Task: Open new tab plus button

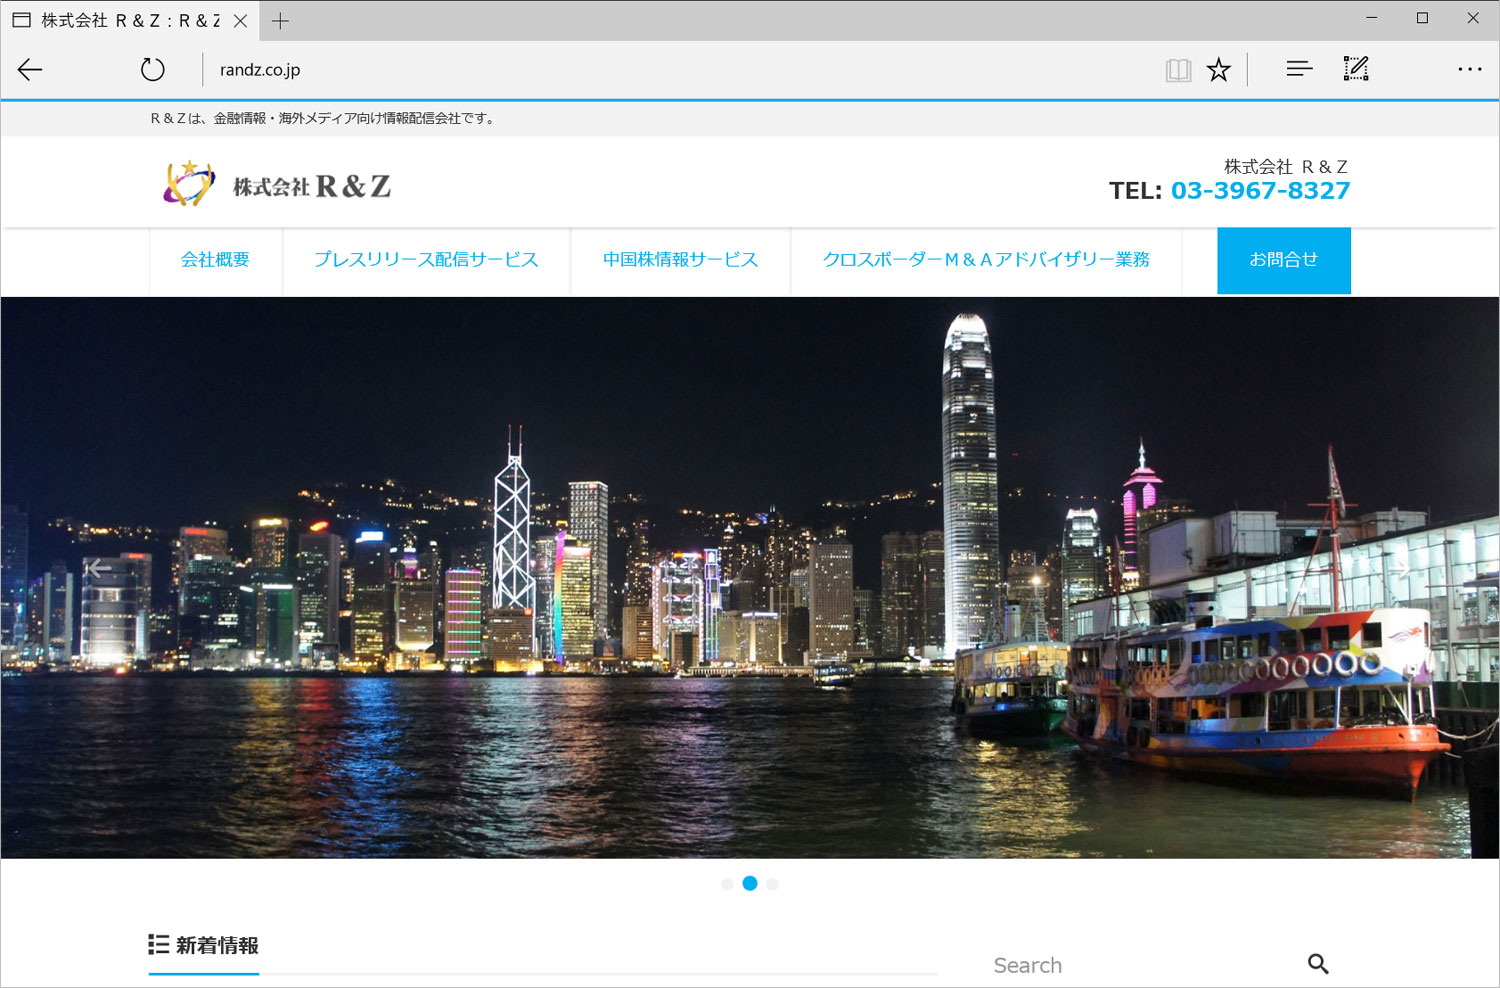Action: [x=280, y=20]
